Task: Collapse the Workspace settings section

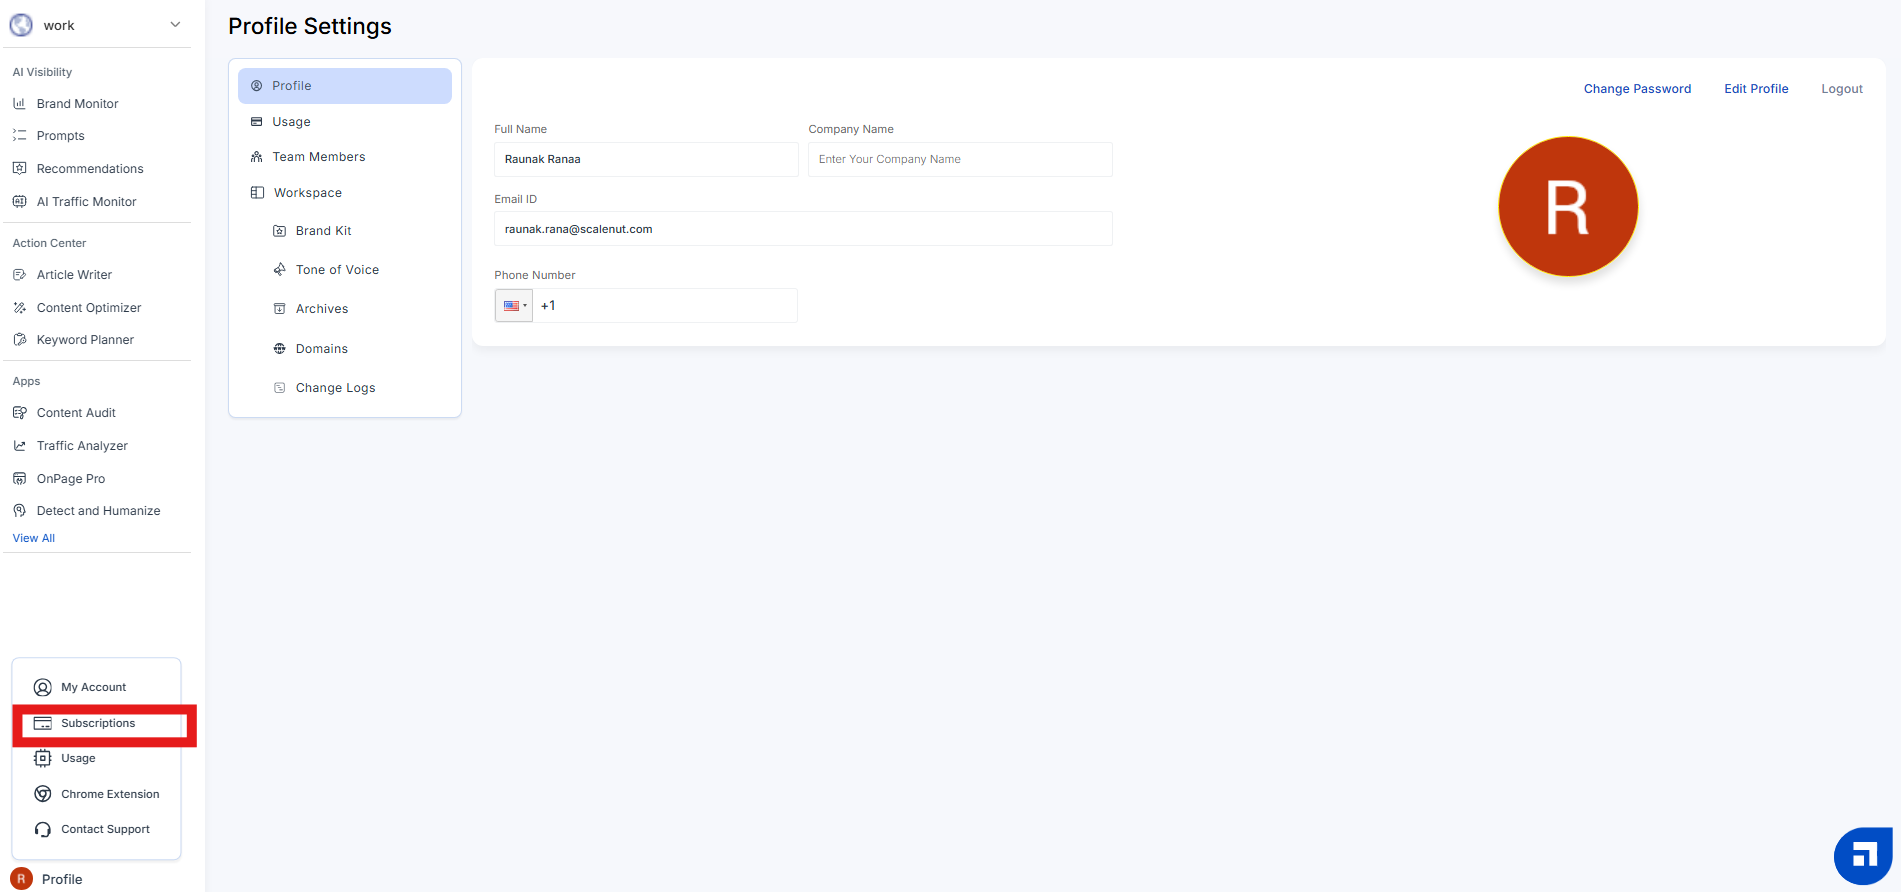Action: coord(307,193)
